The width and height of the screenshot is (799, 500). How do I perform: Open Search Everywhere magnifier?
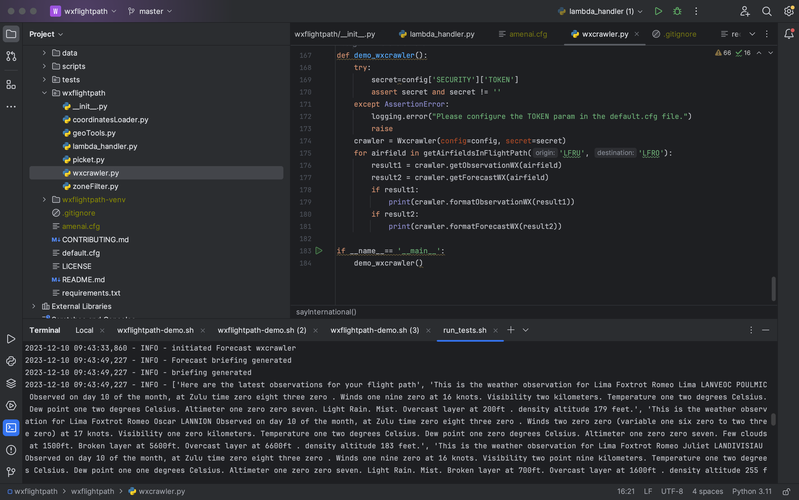767,11
